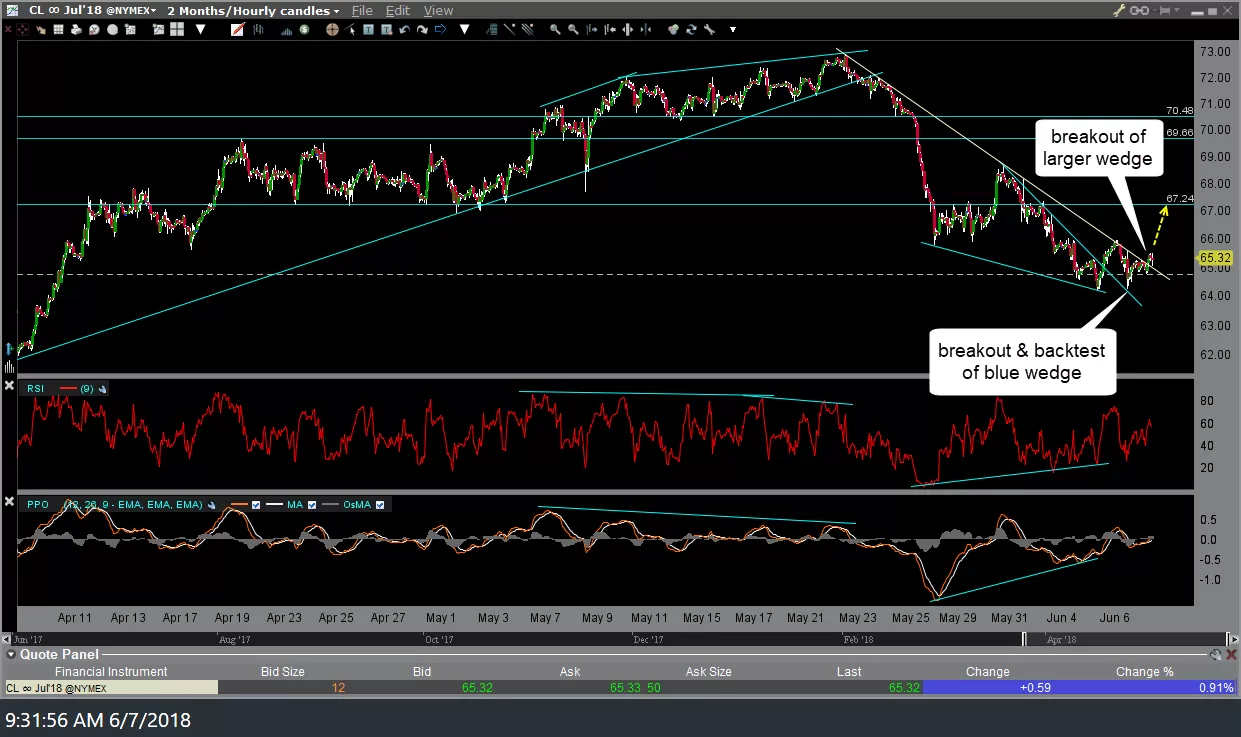Open the Edit menu
Screen dimensions: 1241x737
(x=398, y=10)
